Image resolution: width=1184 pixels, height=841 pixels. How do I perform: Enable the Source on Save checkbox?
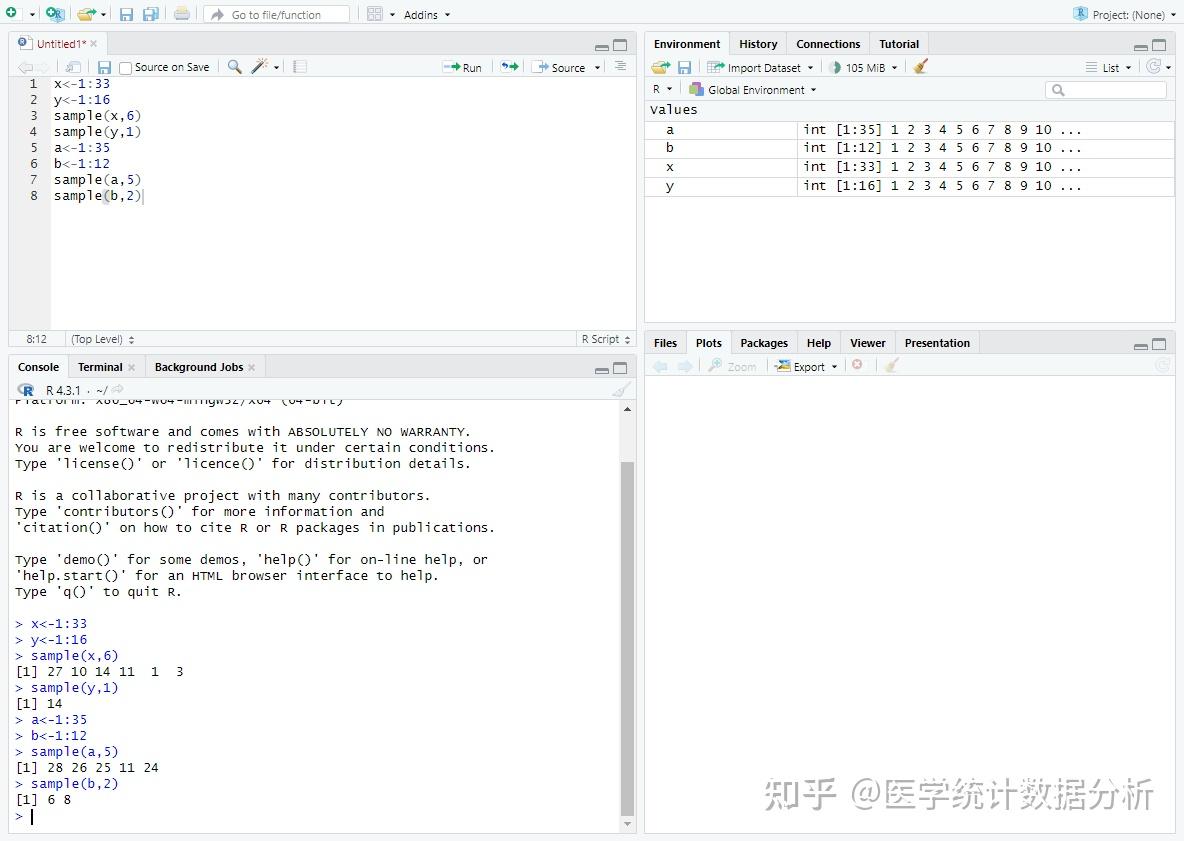(x=125, y=67)
